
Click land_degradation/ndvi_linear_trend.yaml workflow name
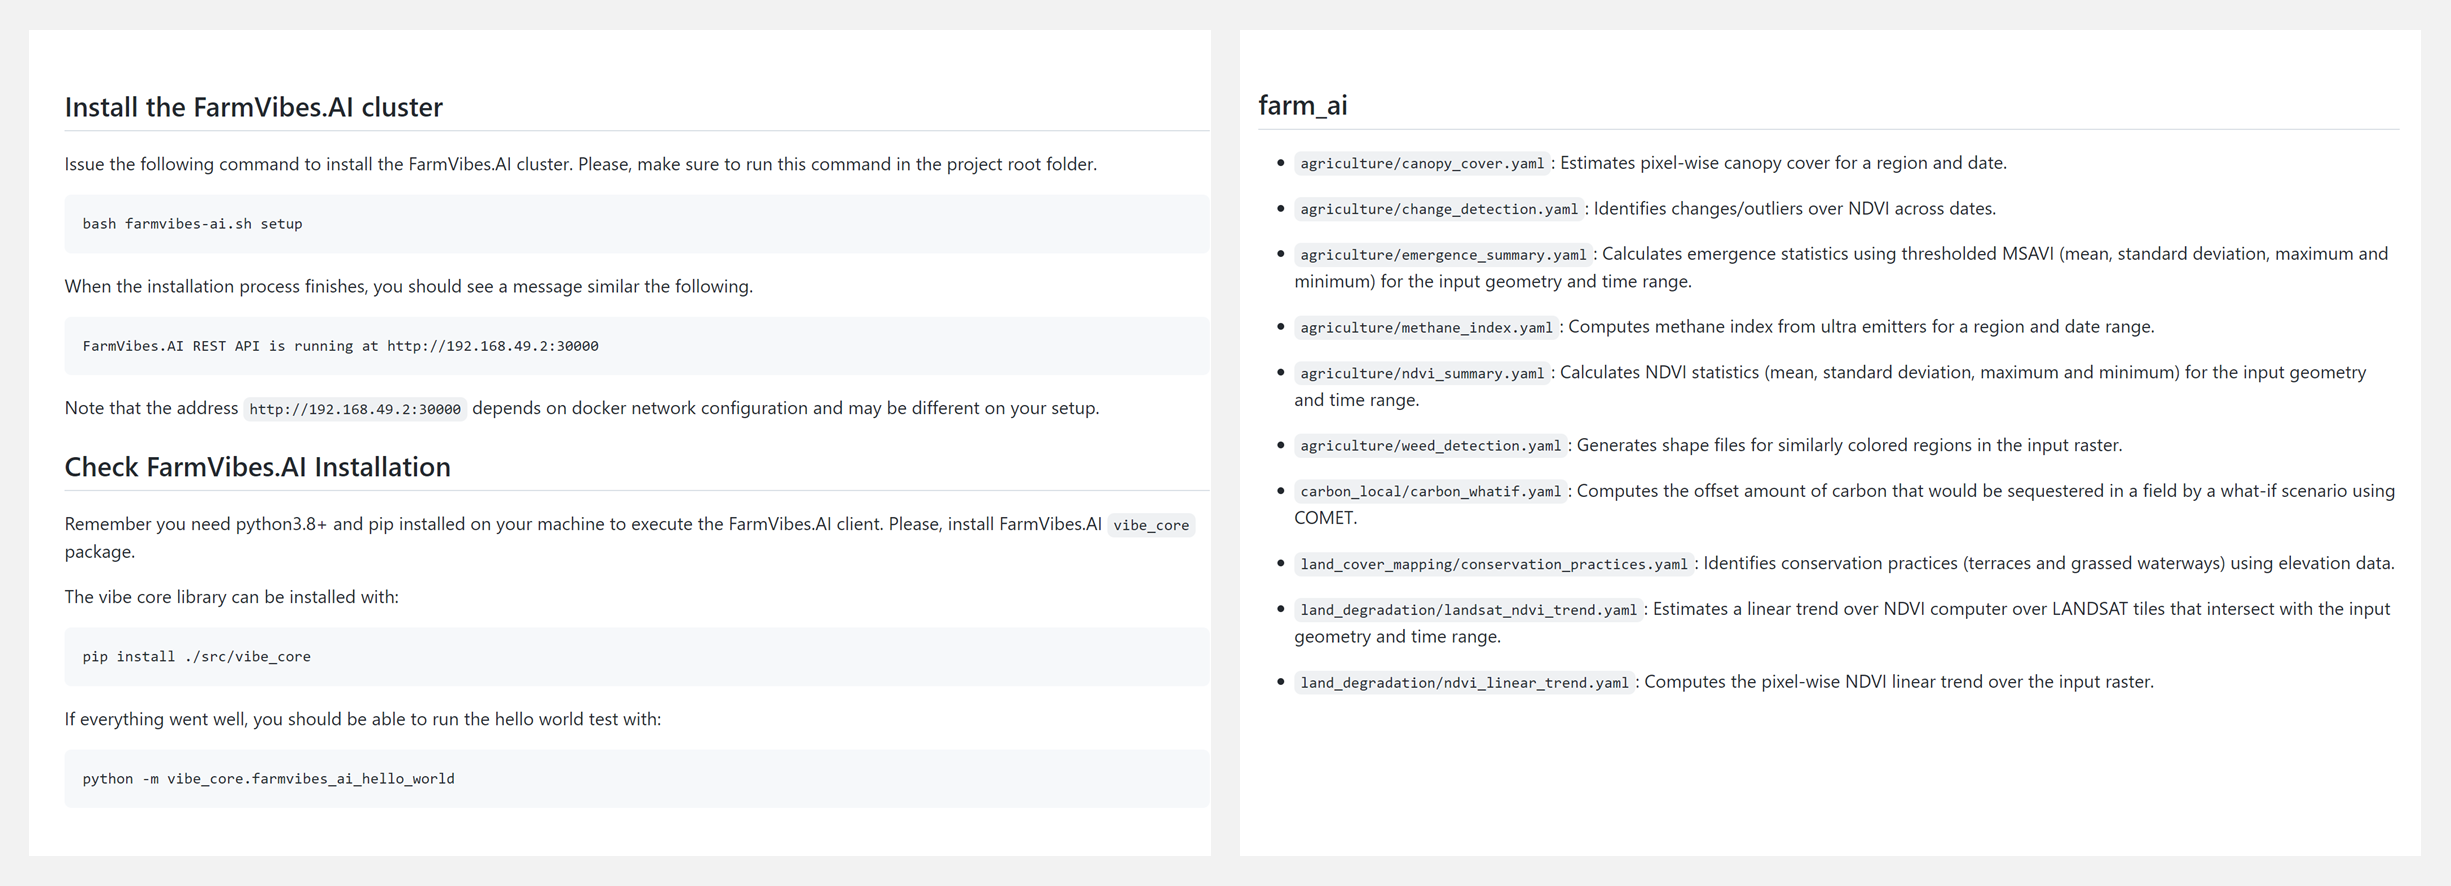pos(1464,683)
